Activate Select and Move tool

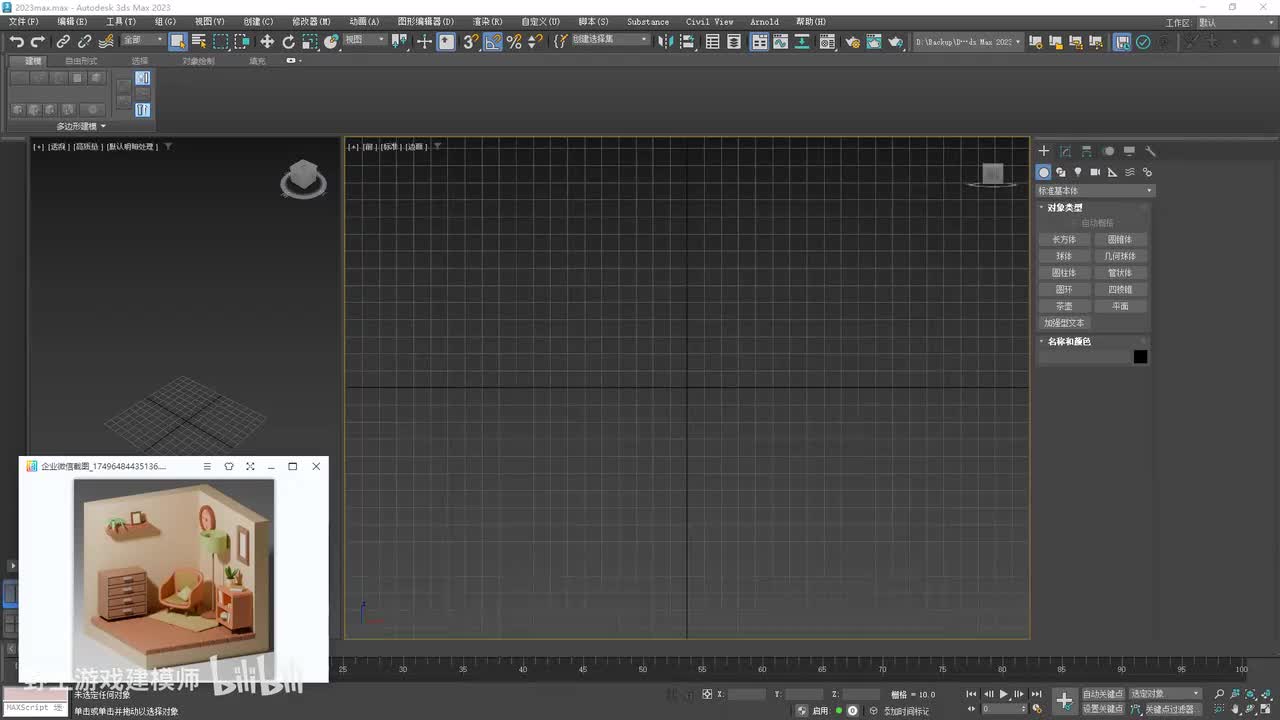pyautogui.click(x=267, y=41)
